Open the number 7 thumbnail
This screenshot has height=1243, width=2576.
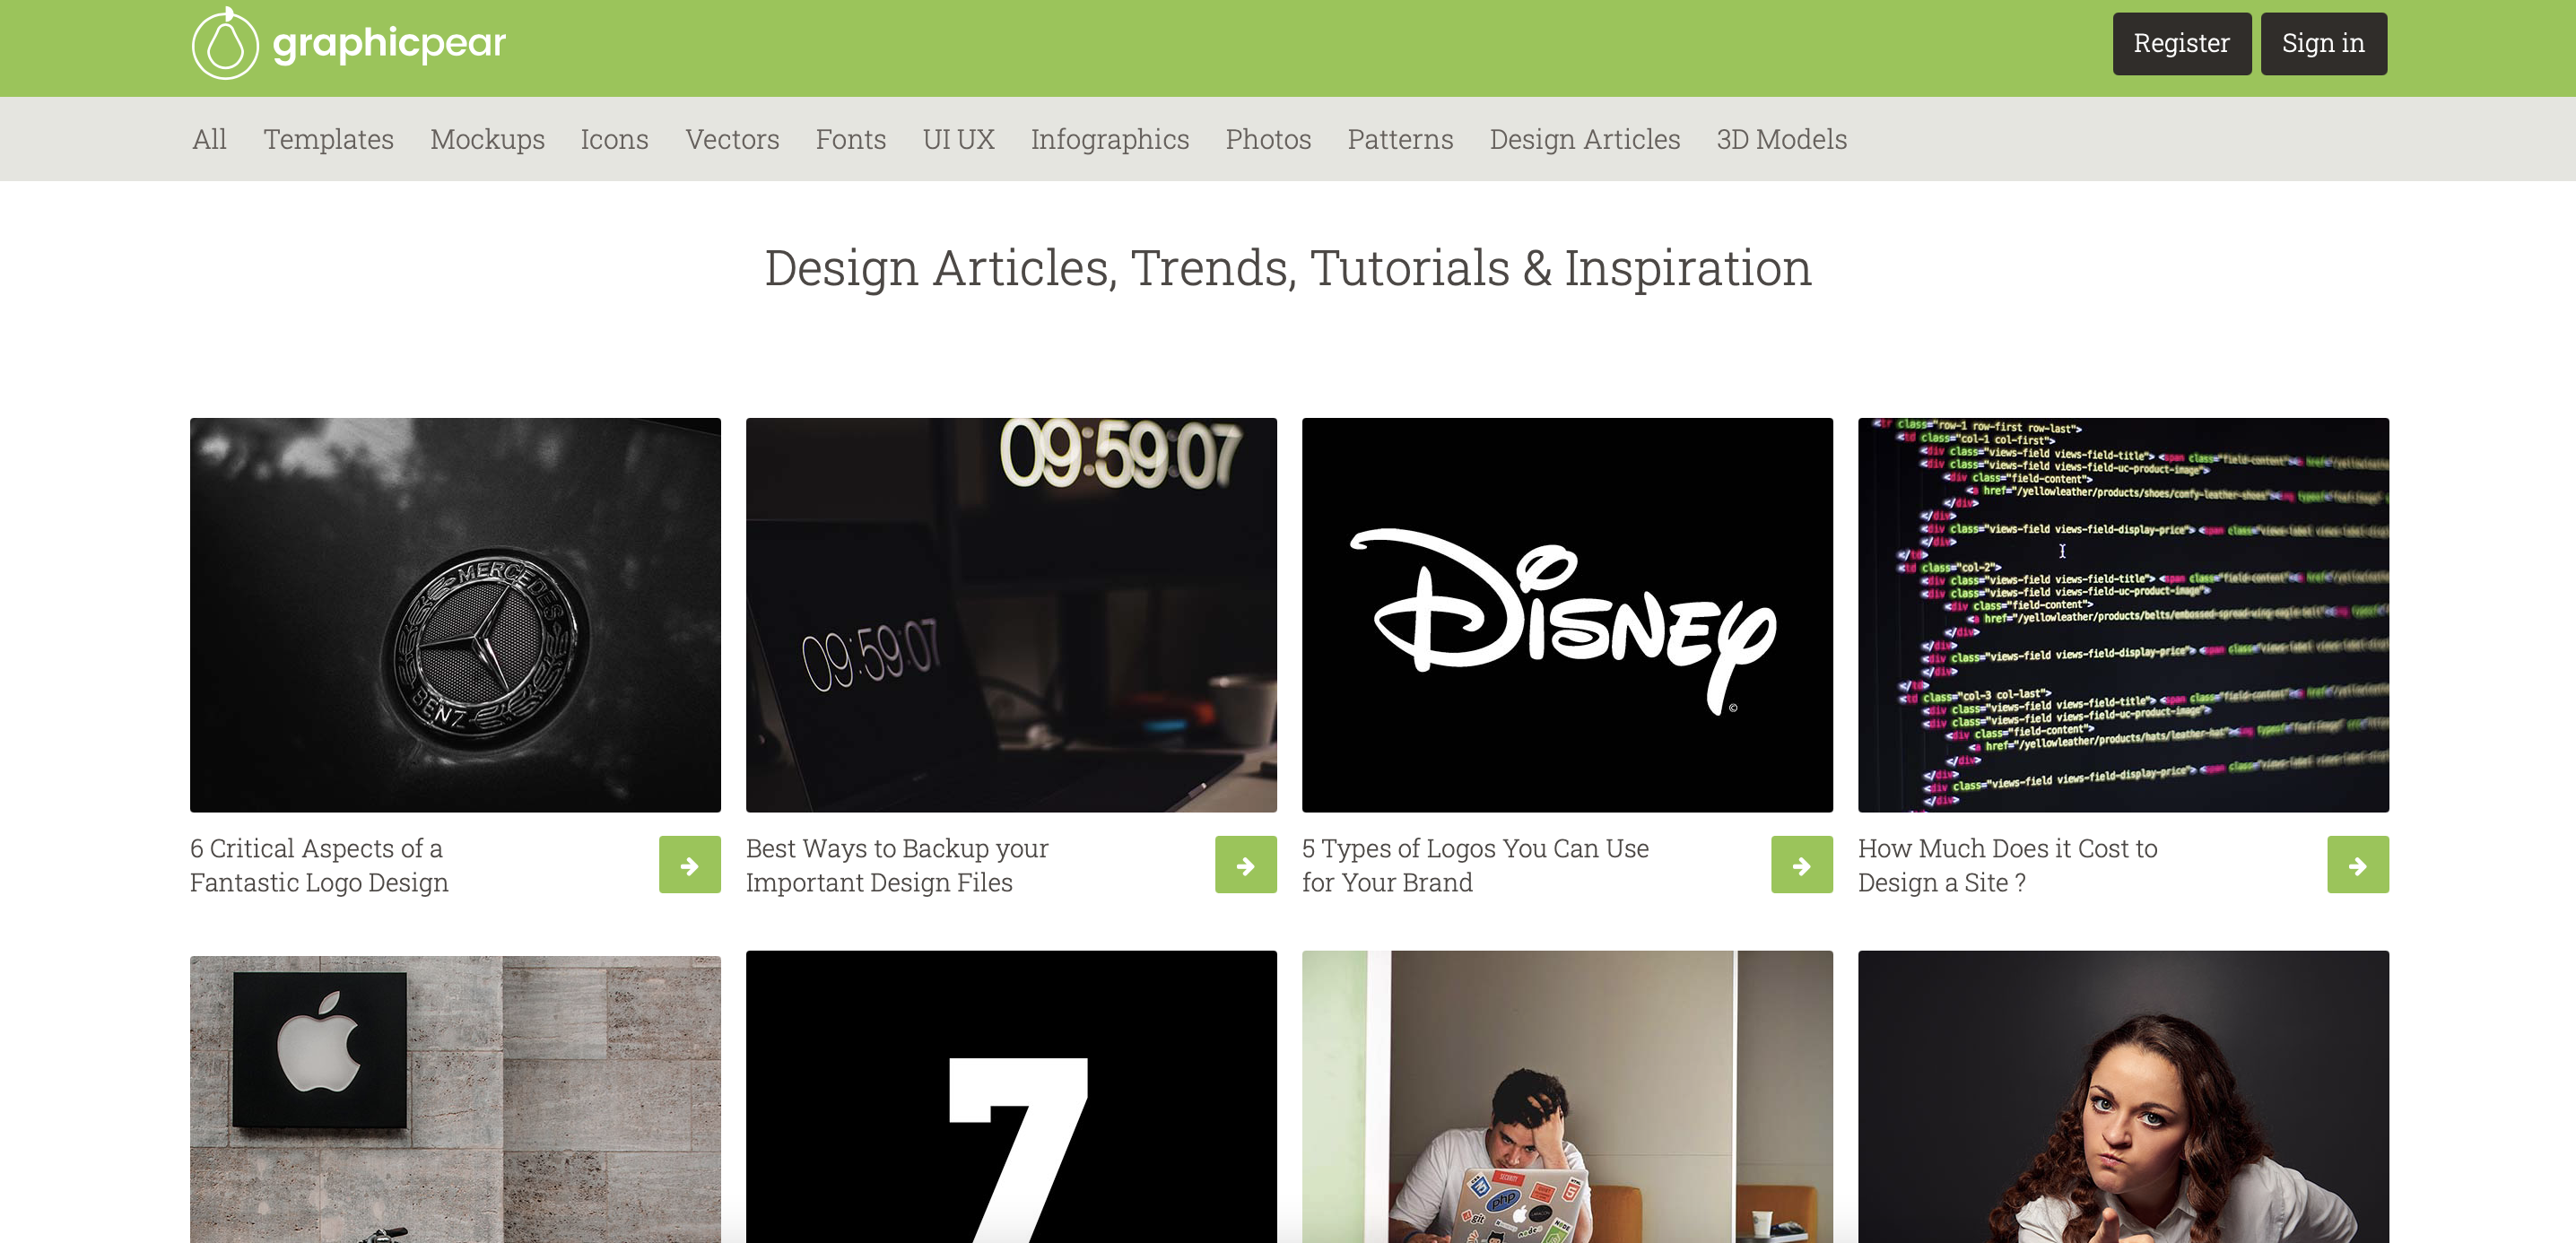(1011, 1098)
